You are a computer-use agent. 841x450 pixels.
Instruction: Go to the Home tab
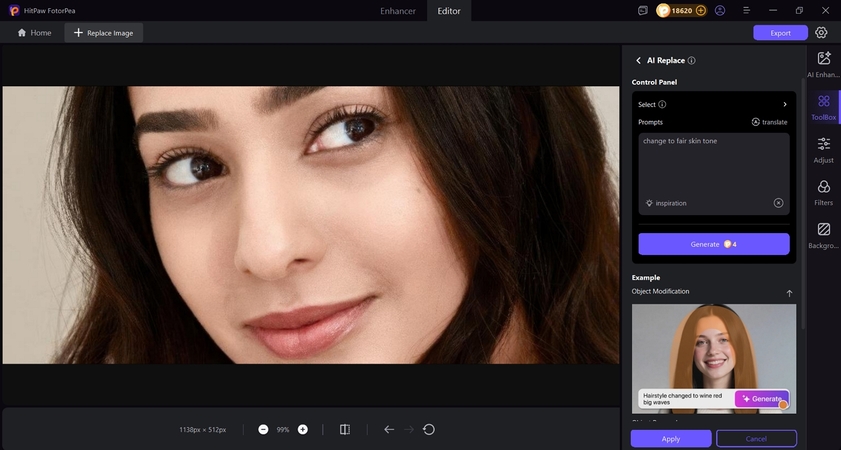[34, 33]
